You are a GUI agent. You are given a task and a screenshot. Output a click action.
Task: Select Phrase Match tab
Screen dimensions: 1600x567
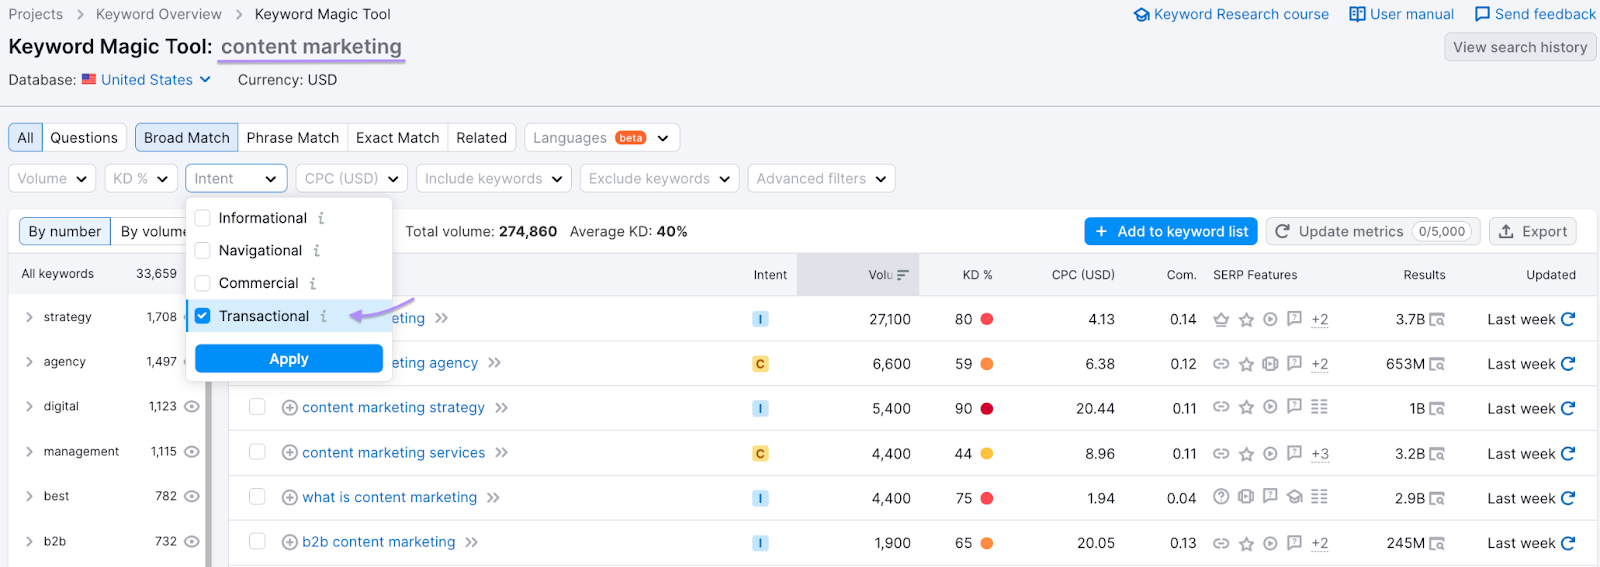(x=293, y=138)
